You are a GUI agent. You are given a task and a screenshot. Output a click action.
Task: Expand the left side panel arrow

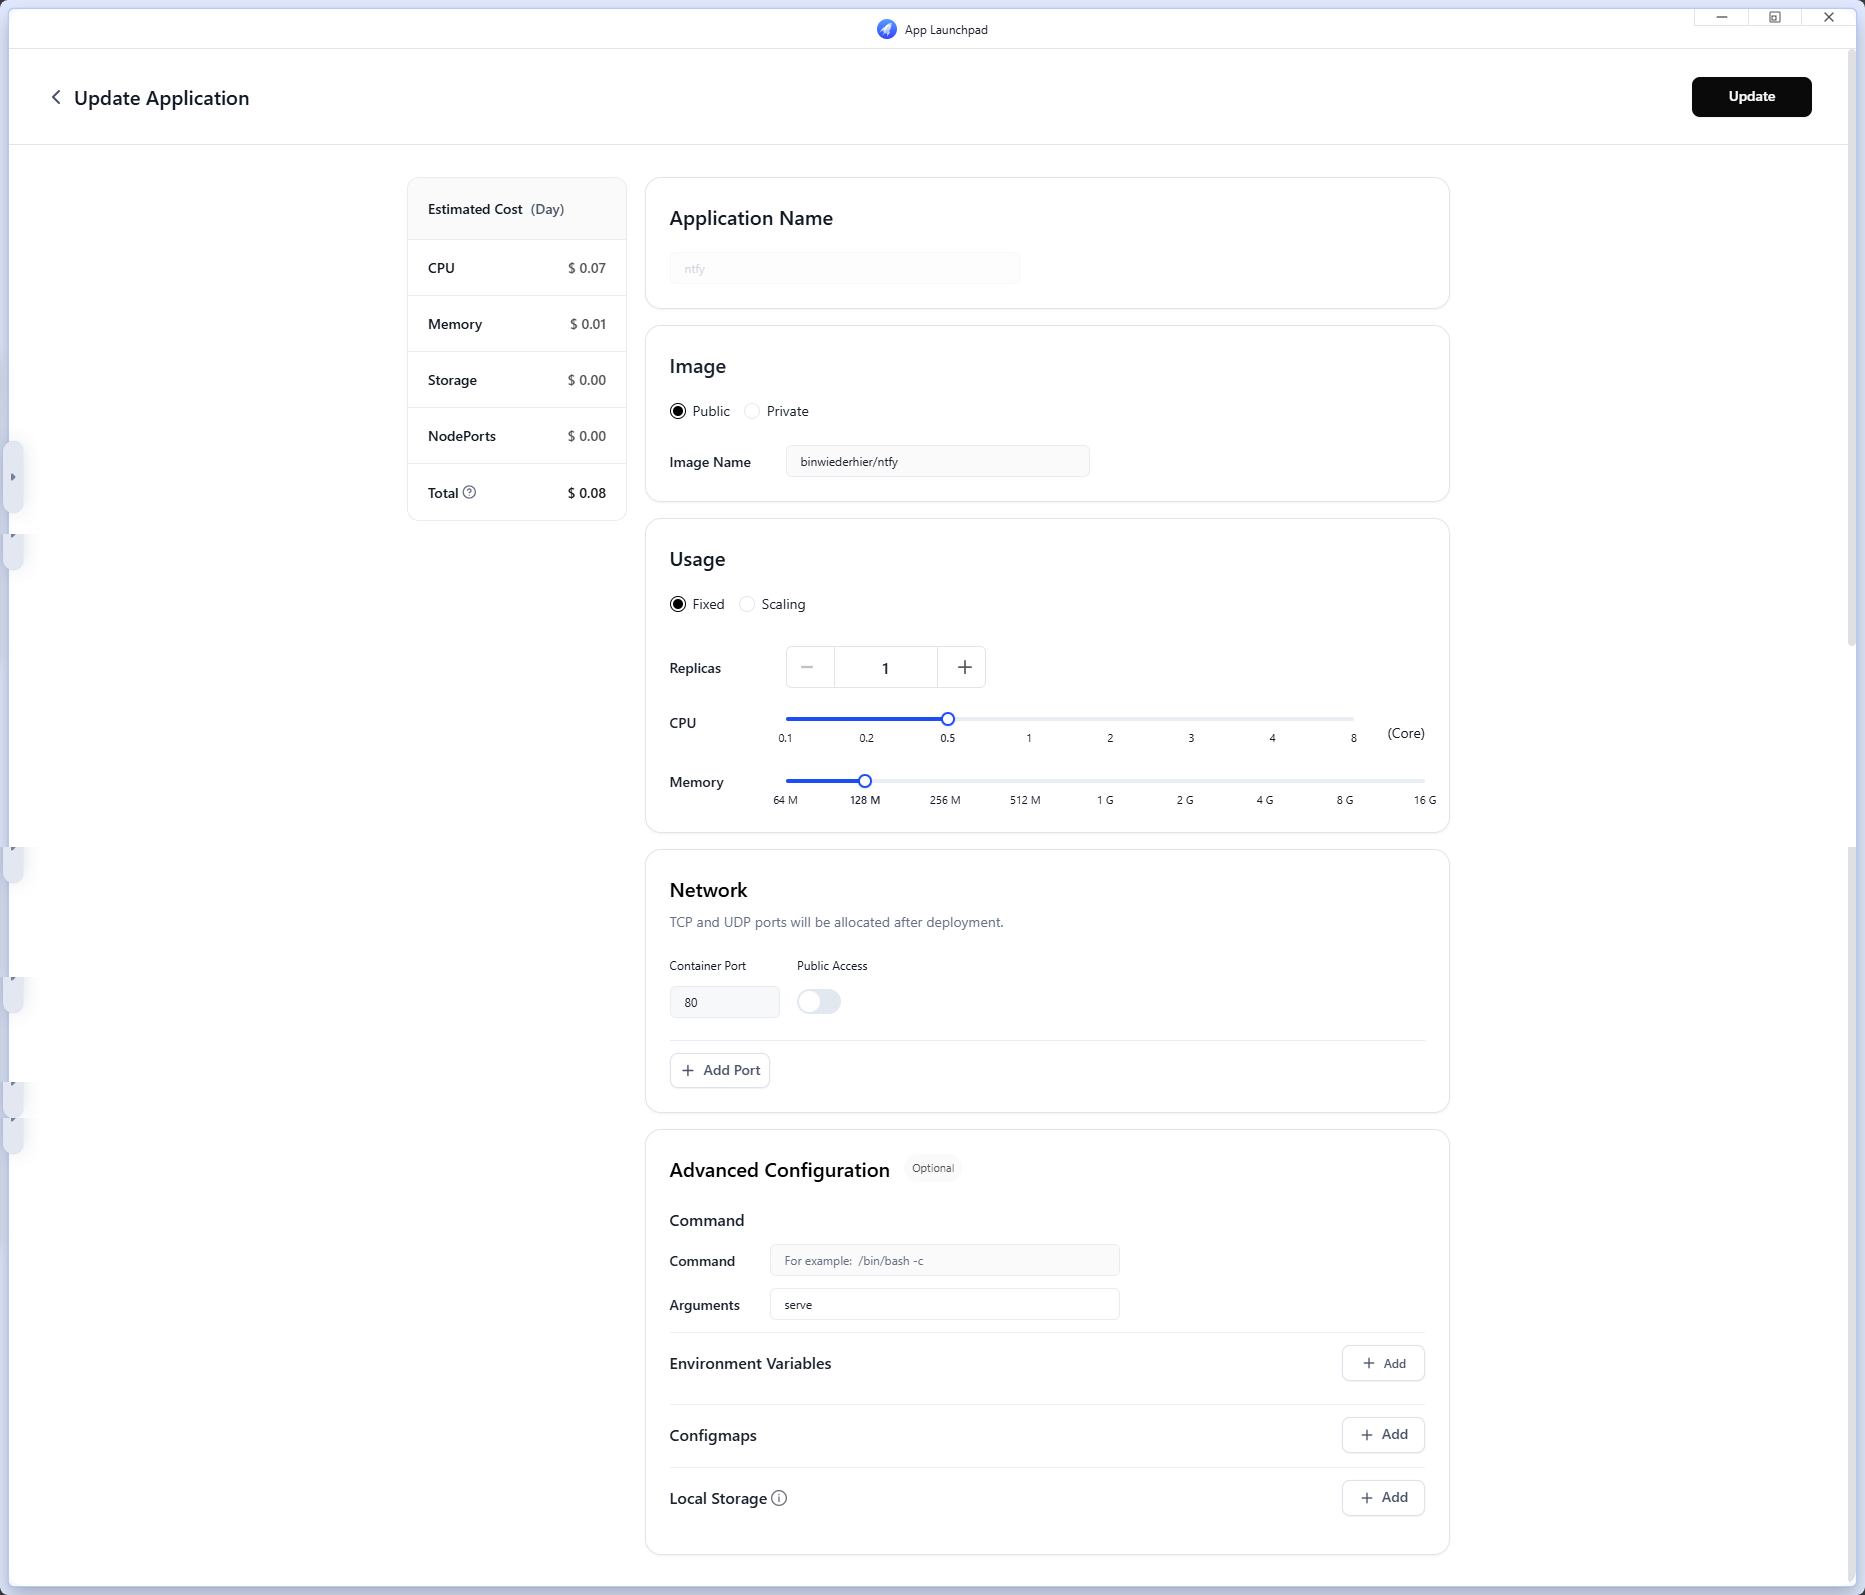13,477
